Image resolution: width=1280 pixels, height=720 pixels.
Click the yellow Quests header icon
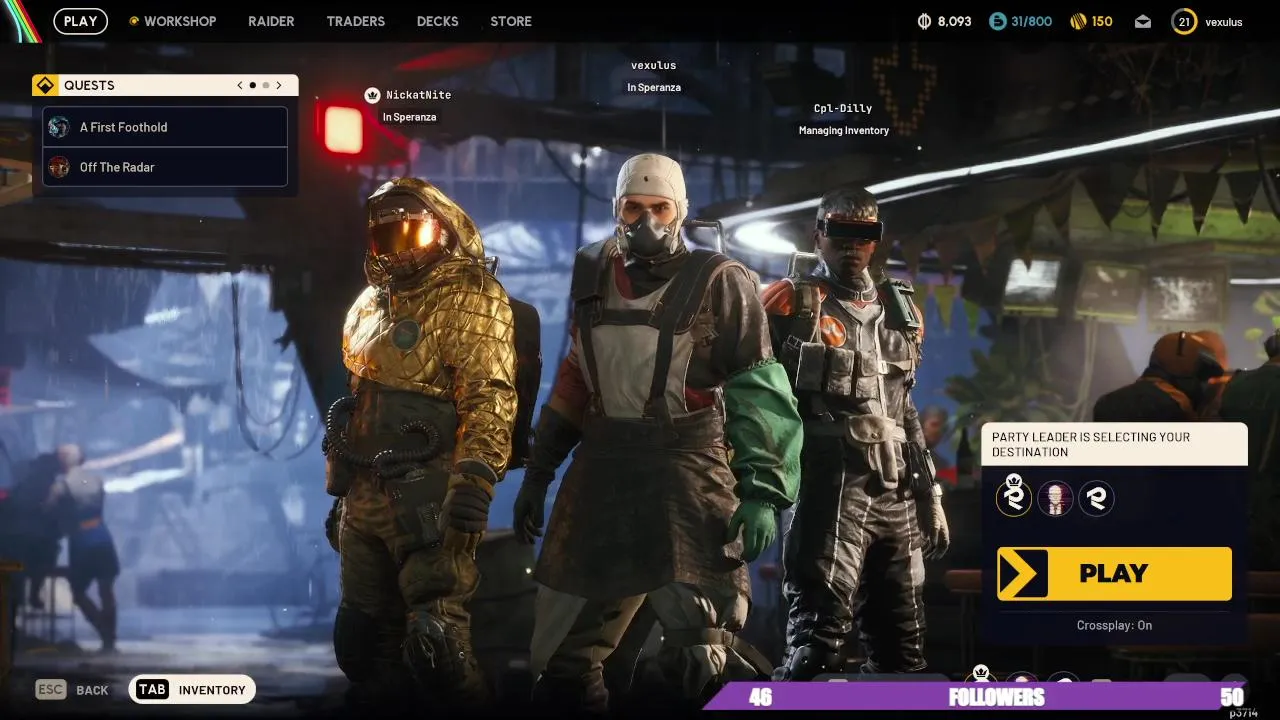(x=44, y=85)
